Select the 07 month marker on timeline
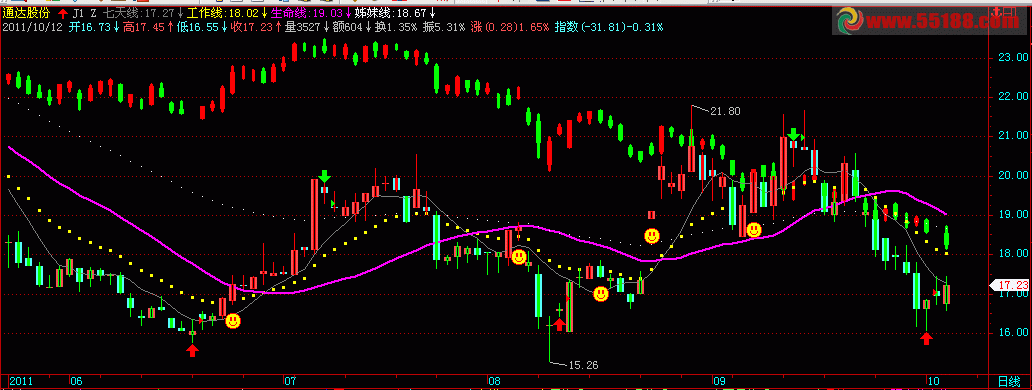The image size is (1032, 390). (x=290, y=381)
